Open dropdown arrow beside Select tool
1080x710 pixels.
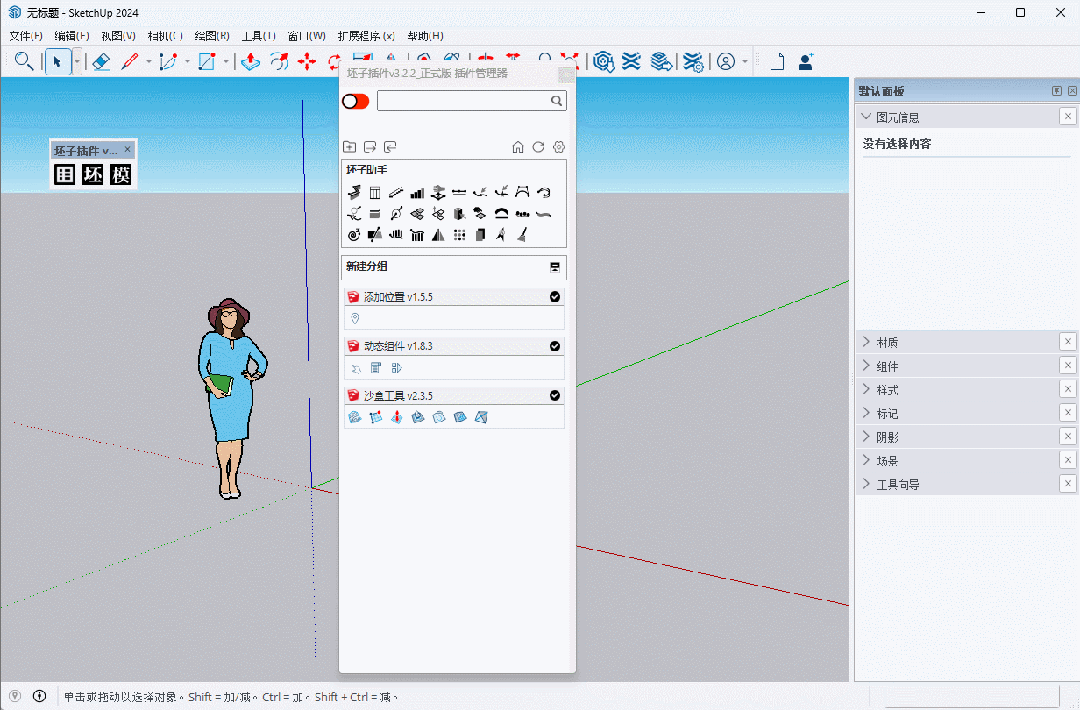76,62
